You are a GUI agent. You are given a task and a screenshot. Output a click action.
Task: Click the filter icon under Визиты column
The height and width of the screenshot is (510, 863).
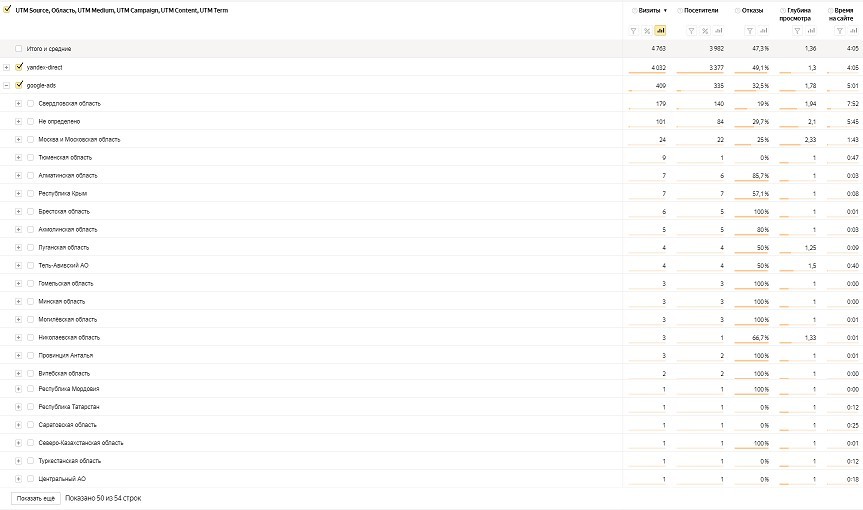pos(634,30)
